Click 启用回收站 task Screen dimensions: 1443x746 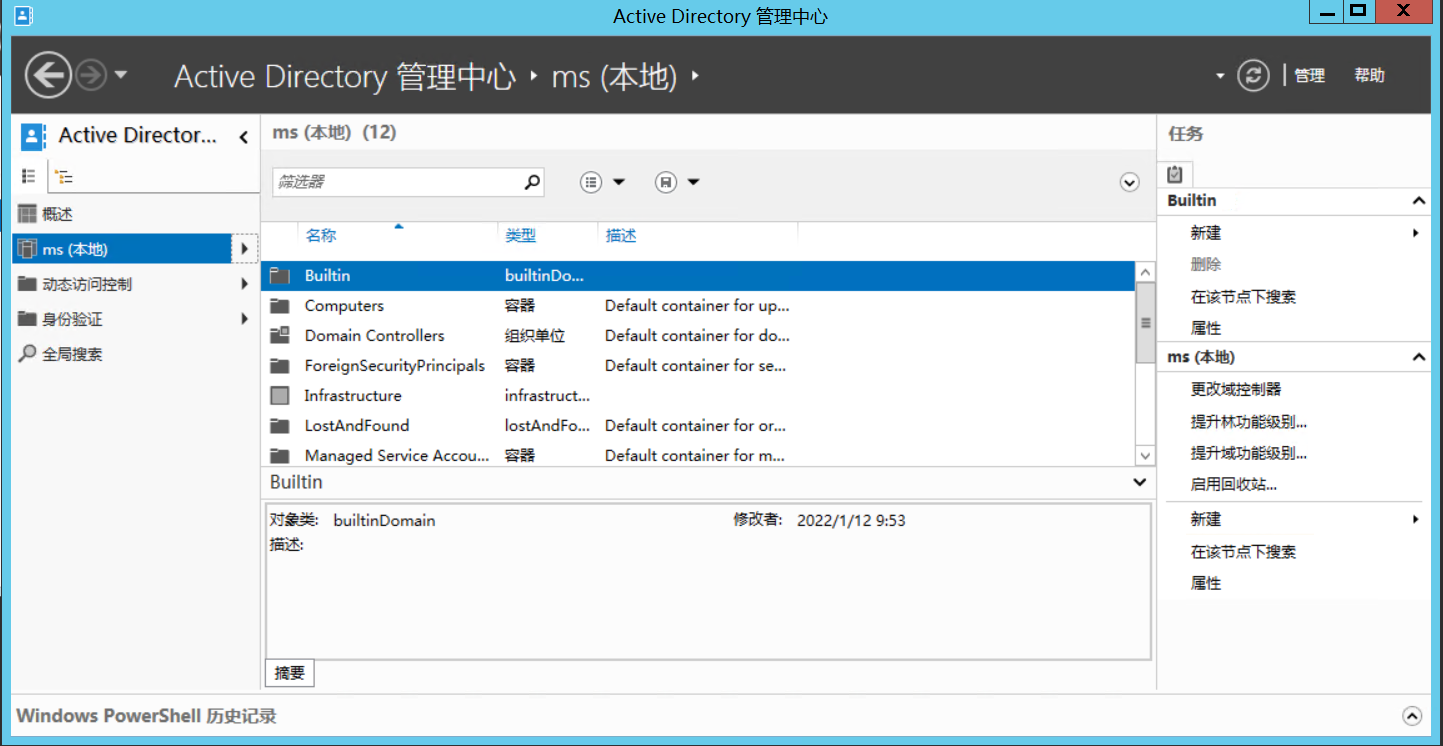pyautogui.click(x=1234, y=485)
